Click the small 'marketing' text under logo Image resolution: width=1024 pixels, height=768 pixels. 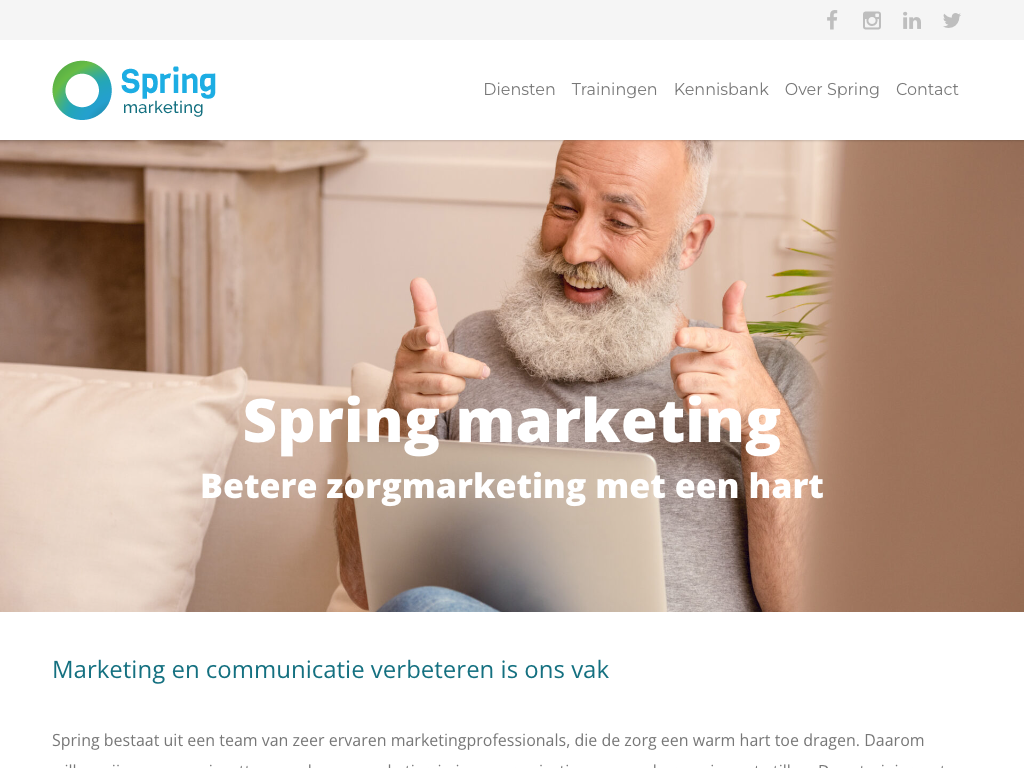click(163, 108)
